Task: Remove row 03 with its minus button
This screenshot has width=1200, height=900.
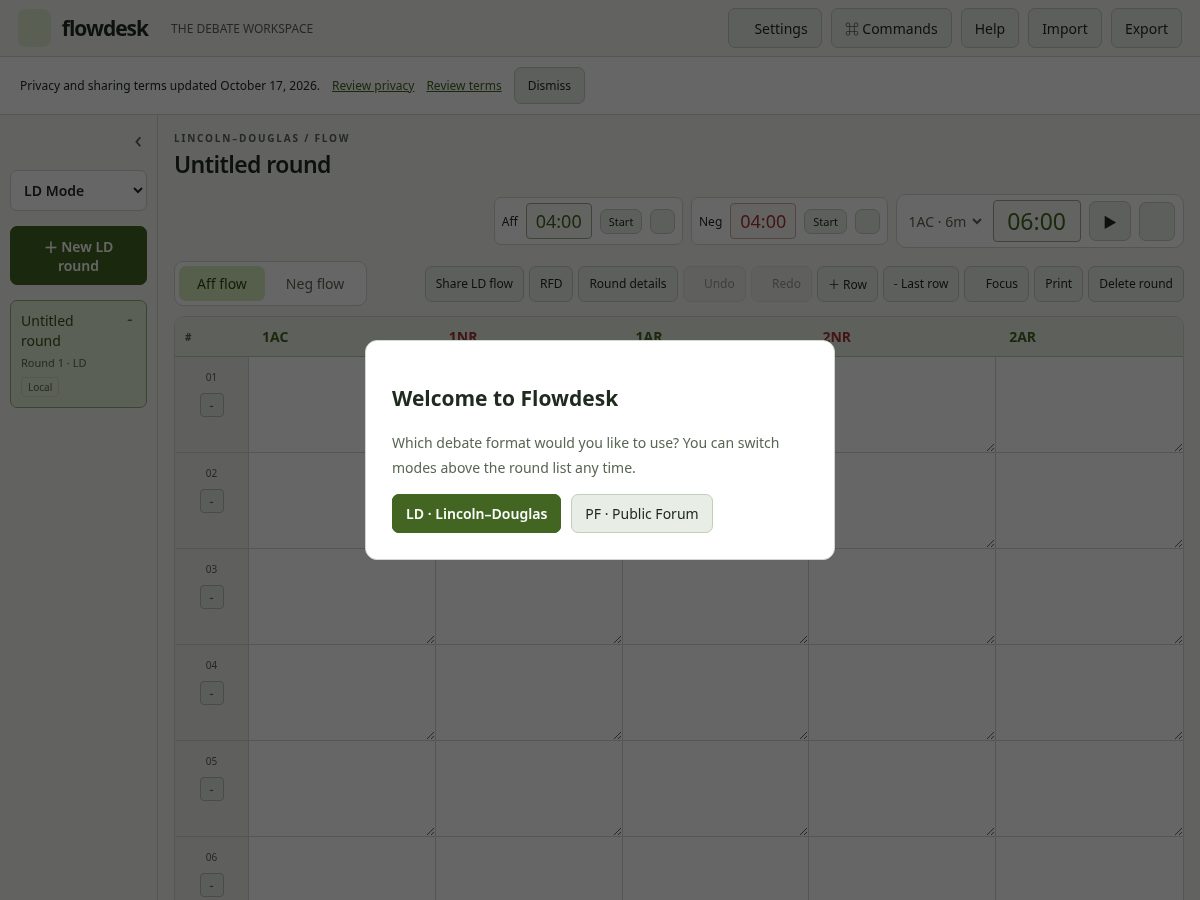Action: (x=212, y=597)
